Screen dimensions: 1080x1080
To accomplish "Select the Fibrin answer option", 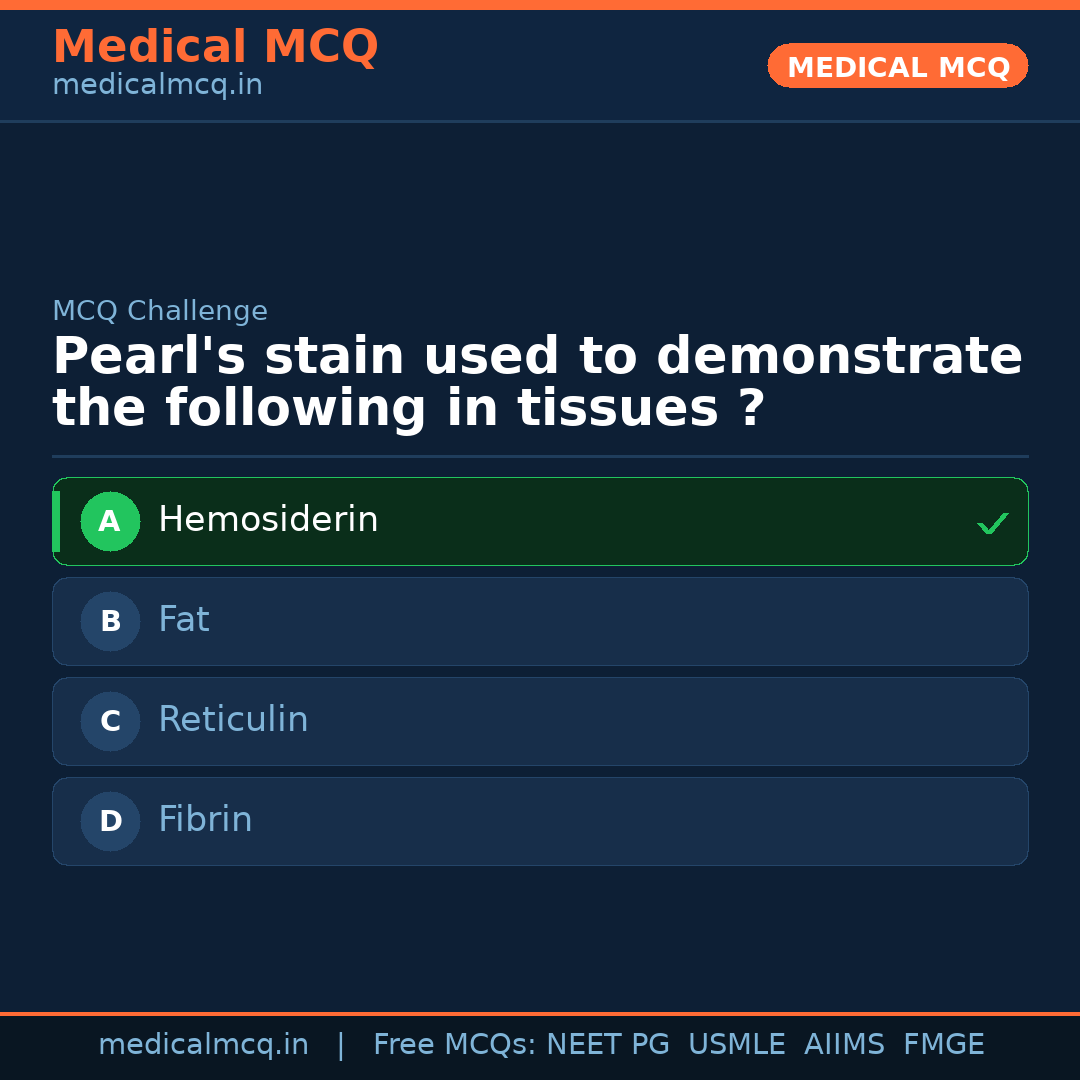I will (x=540, y=821).
